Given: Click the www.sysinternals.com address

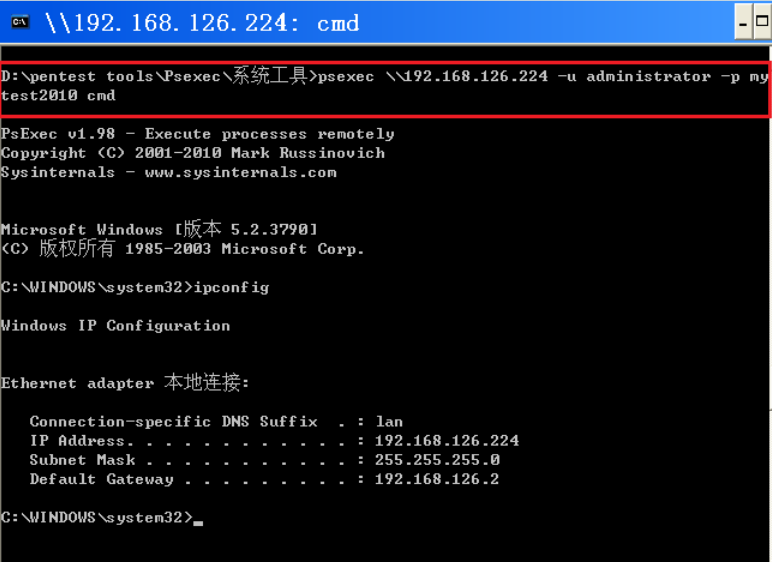Looking at the screenshot, I should pos(241,172).
